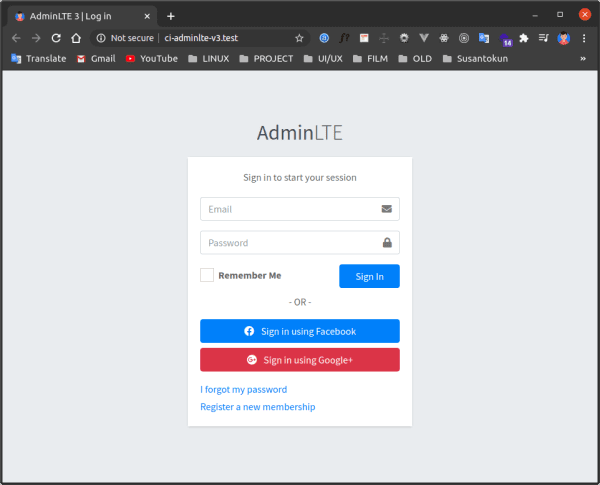
Task: Maximize the Chrome browser window
Action: (x=560, y=15)
